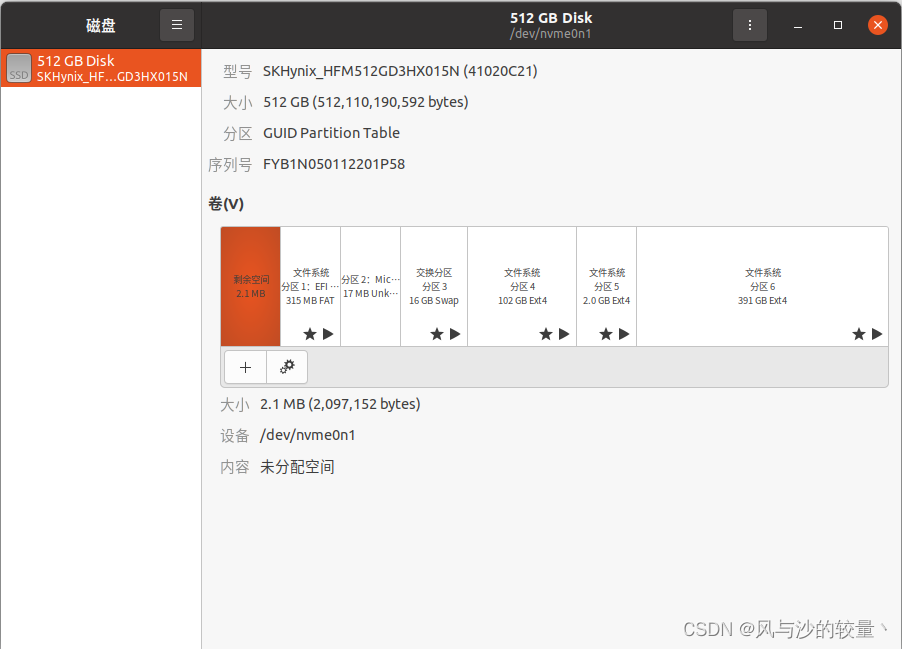Open the drive options three-dot menu
The height and width of the screenshot is (649, 902).
(x=750, y=25)
